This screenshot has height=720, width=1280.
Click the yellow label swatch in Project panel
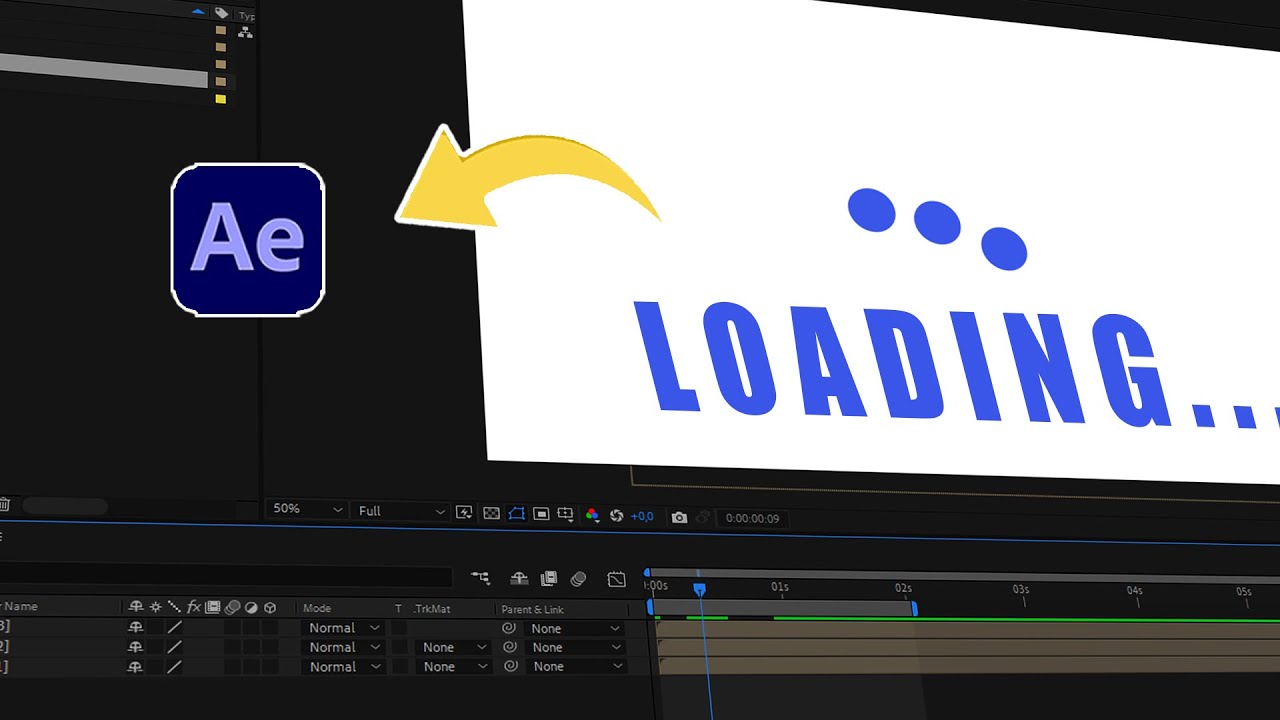click(221, 99)
